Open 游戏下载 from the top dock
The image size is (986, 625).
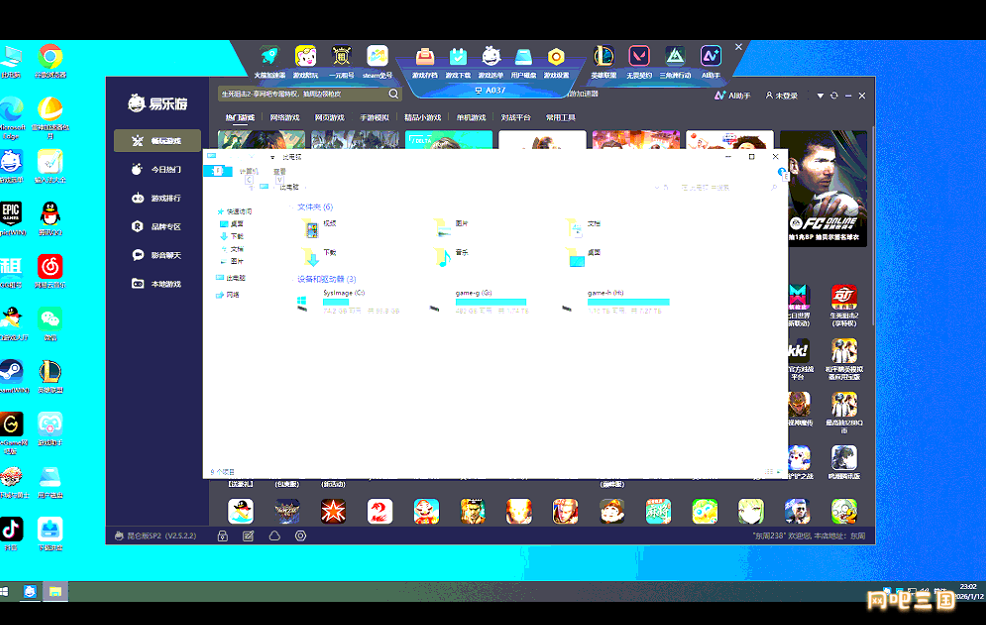458,57
